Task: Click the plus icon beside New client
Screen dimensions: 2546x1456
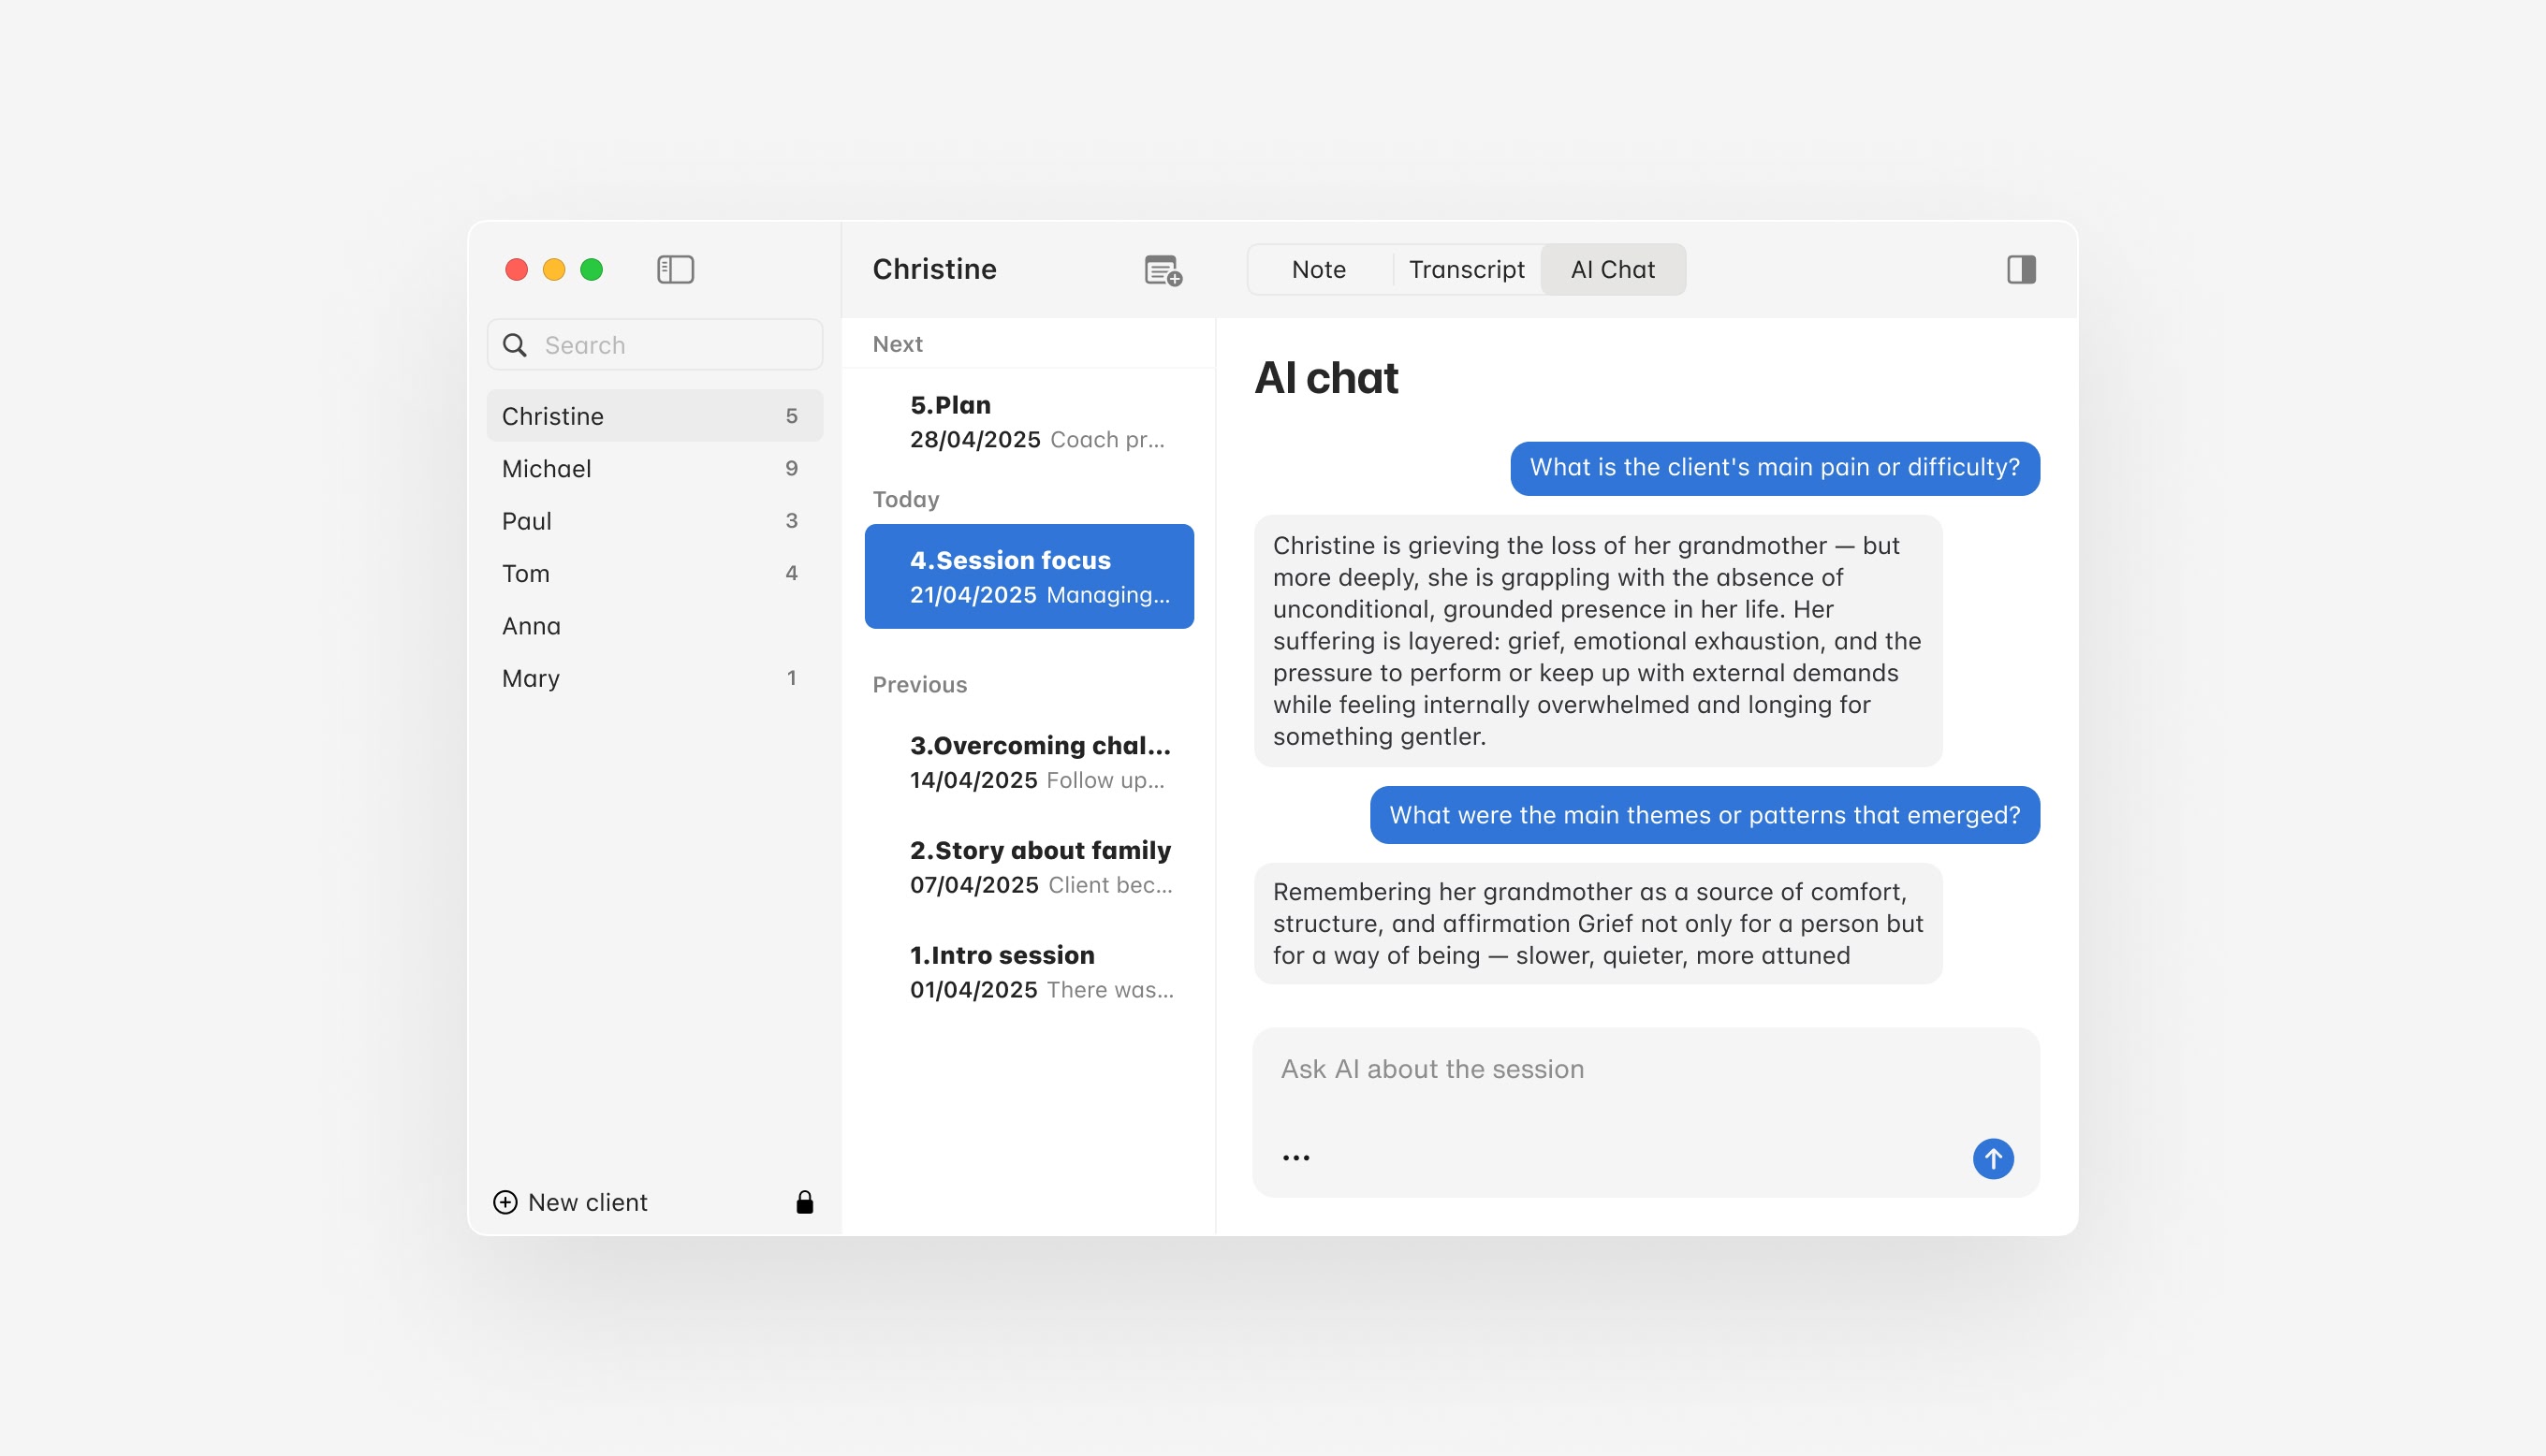Action: [x=506, y=1202]
